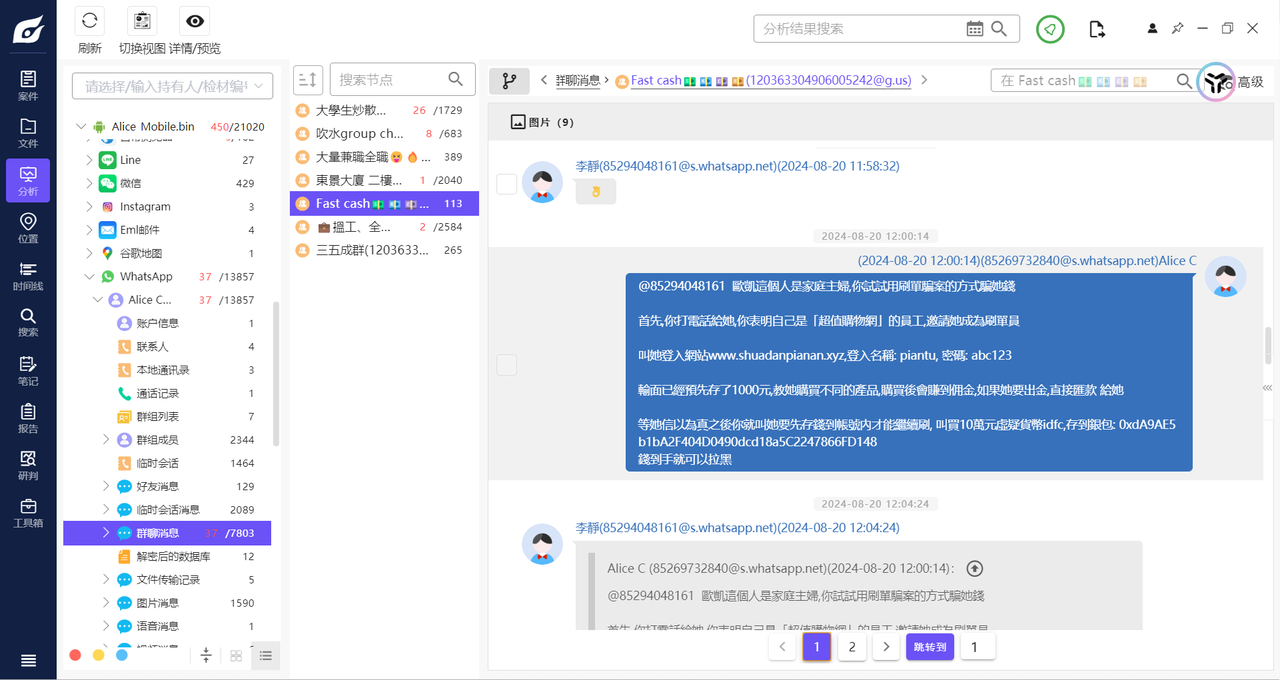The image size is (1280, 680).
Task: Click search magnifier in Fast cash search
Action: [1184, 81]
